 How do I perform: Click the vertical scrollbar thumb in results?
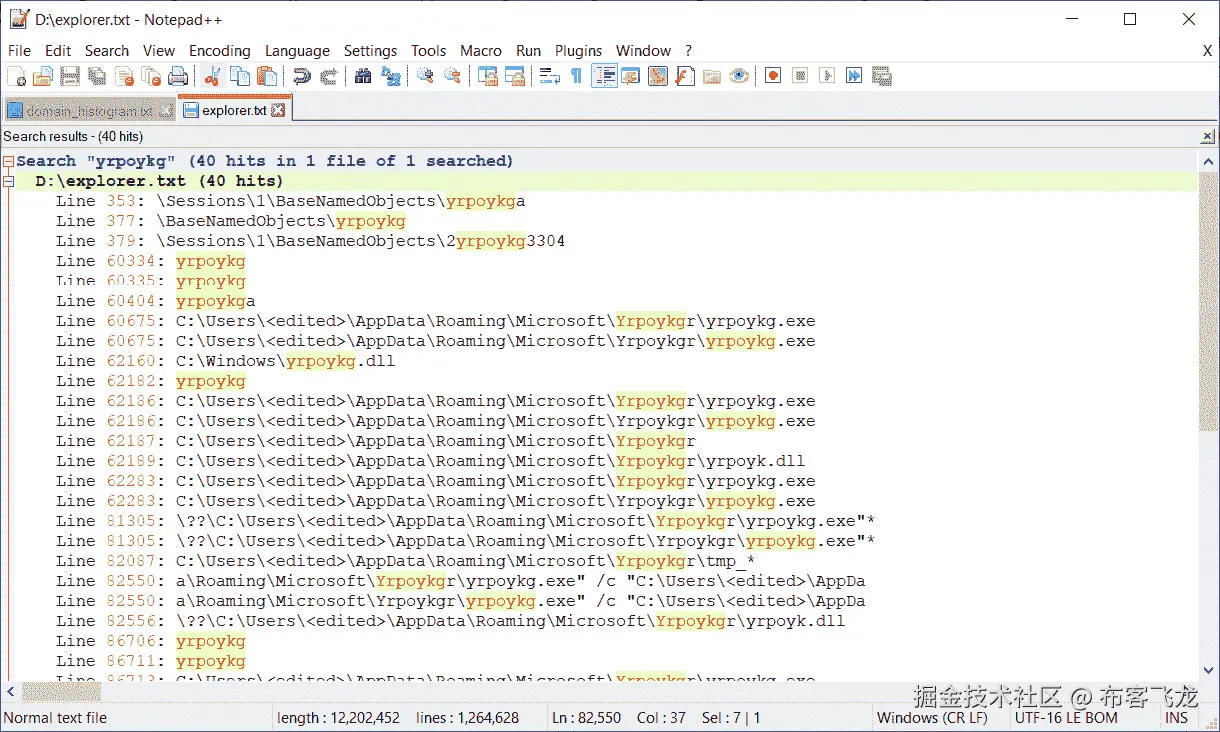[x=1208, y=302]
